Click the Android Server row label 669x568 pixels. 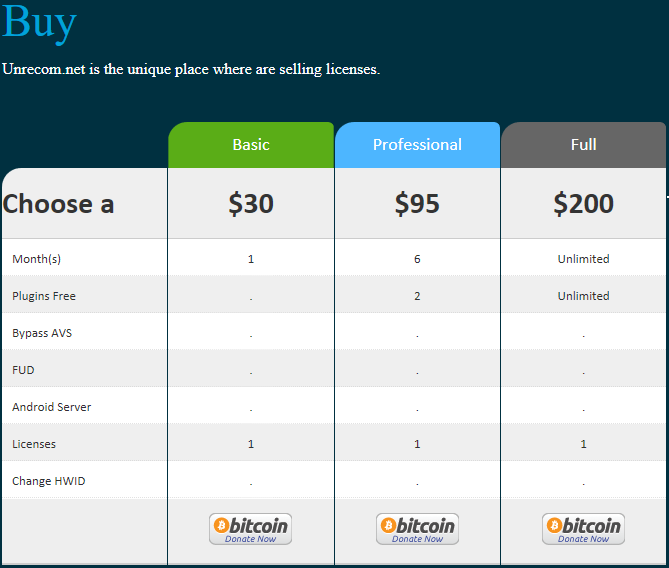[x=52, y=407]
